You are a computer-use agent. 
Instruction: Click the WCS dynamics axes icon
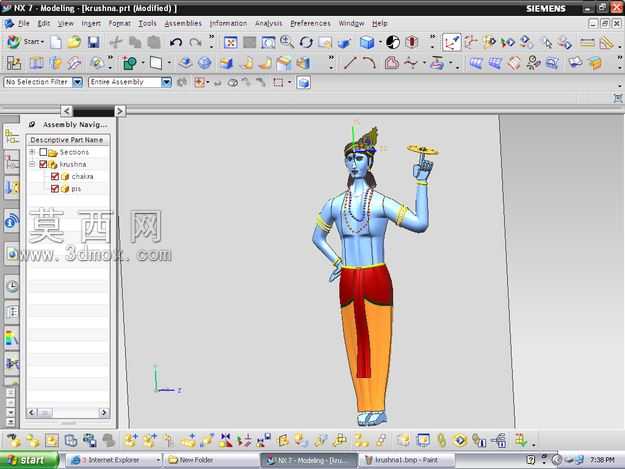(451, 42)
